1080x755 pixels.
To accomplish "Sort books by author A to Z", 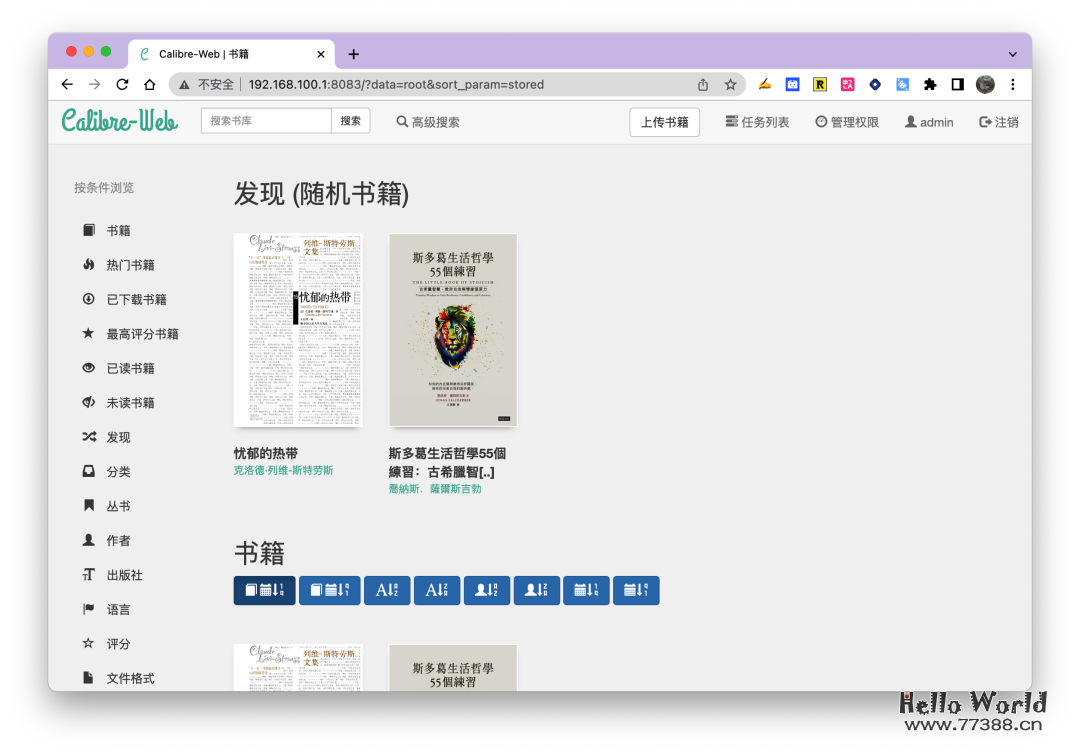I will (487, 590).
